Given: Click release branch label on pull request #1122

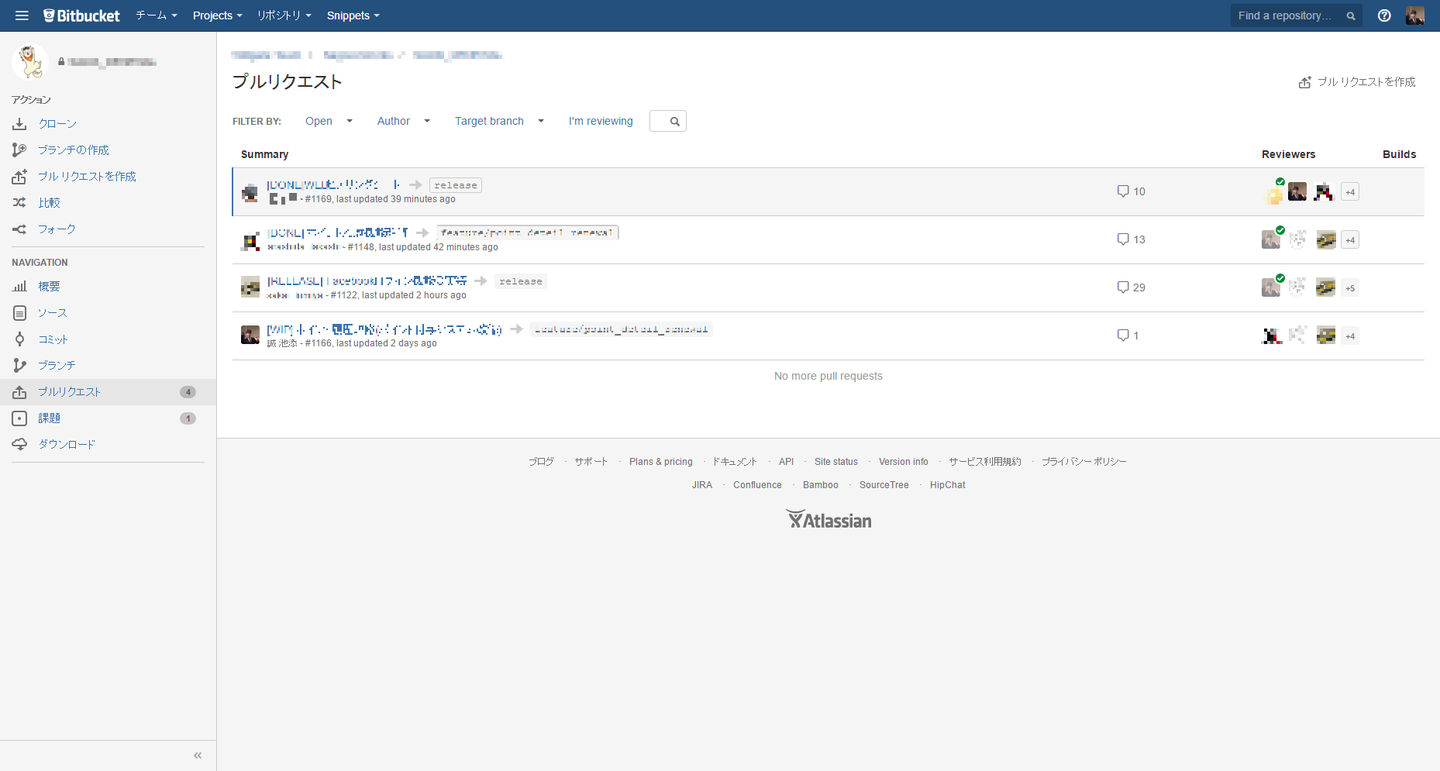Looking at the screenshot, I should (521, 281).
